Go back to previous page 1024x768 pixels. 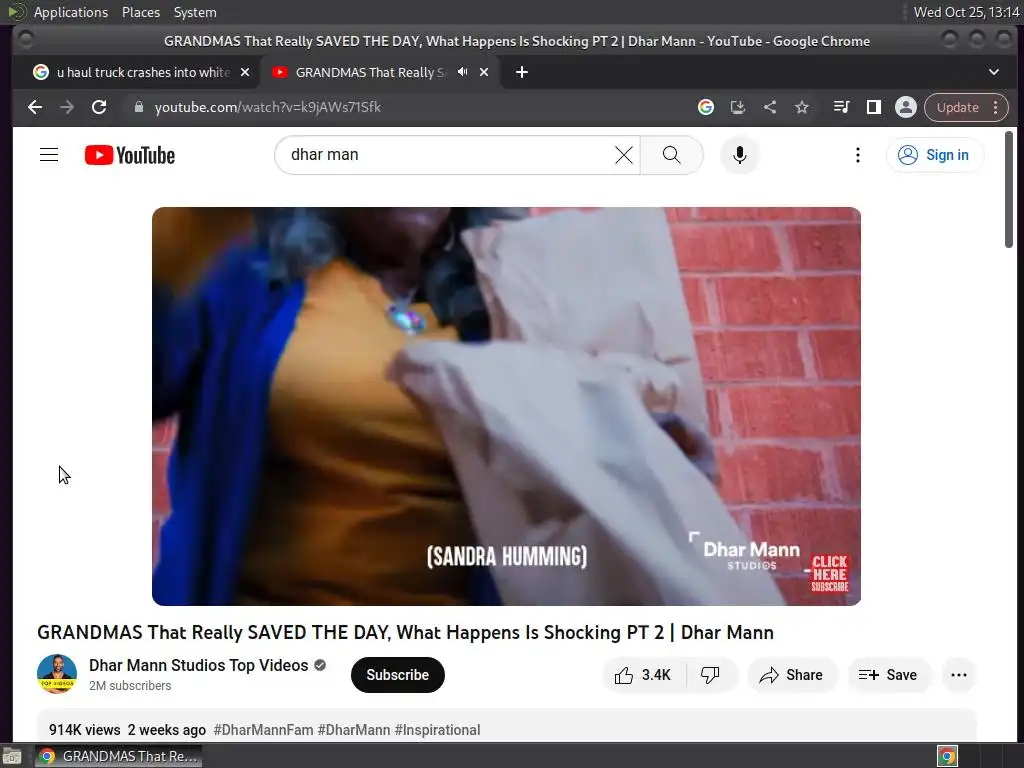point(35,107)
